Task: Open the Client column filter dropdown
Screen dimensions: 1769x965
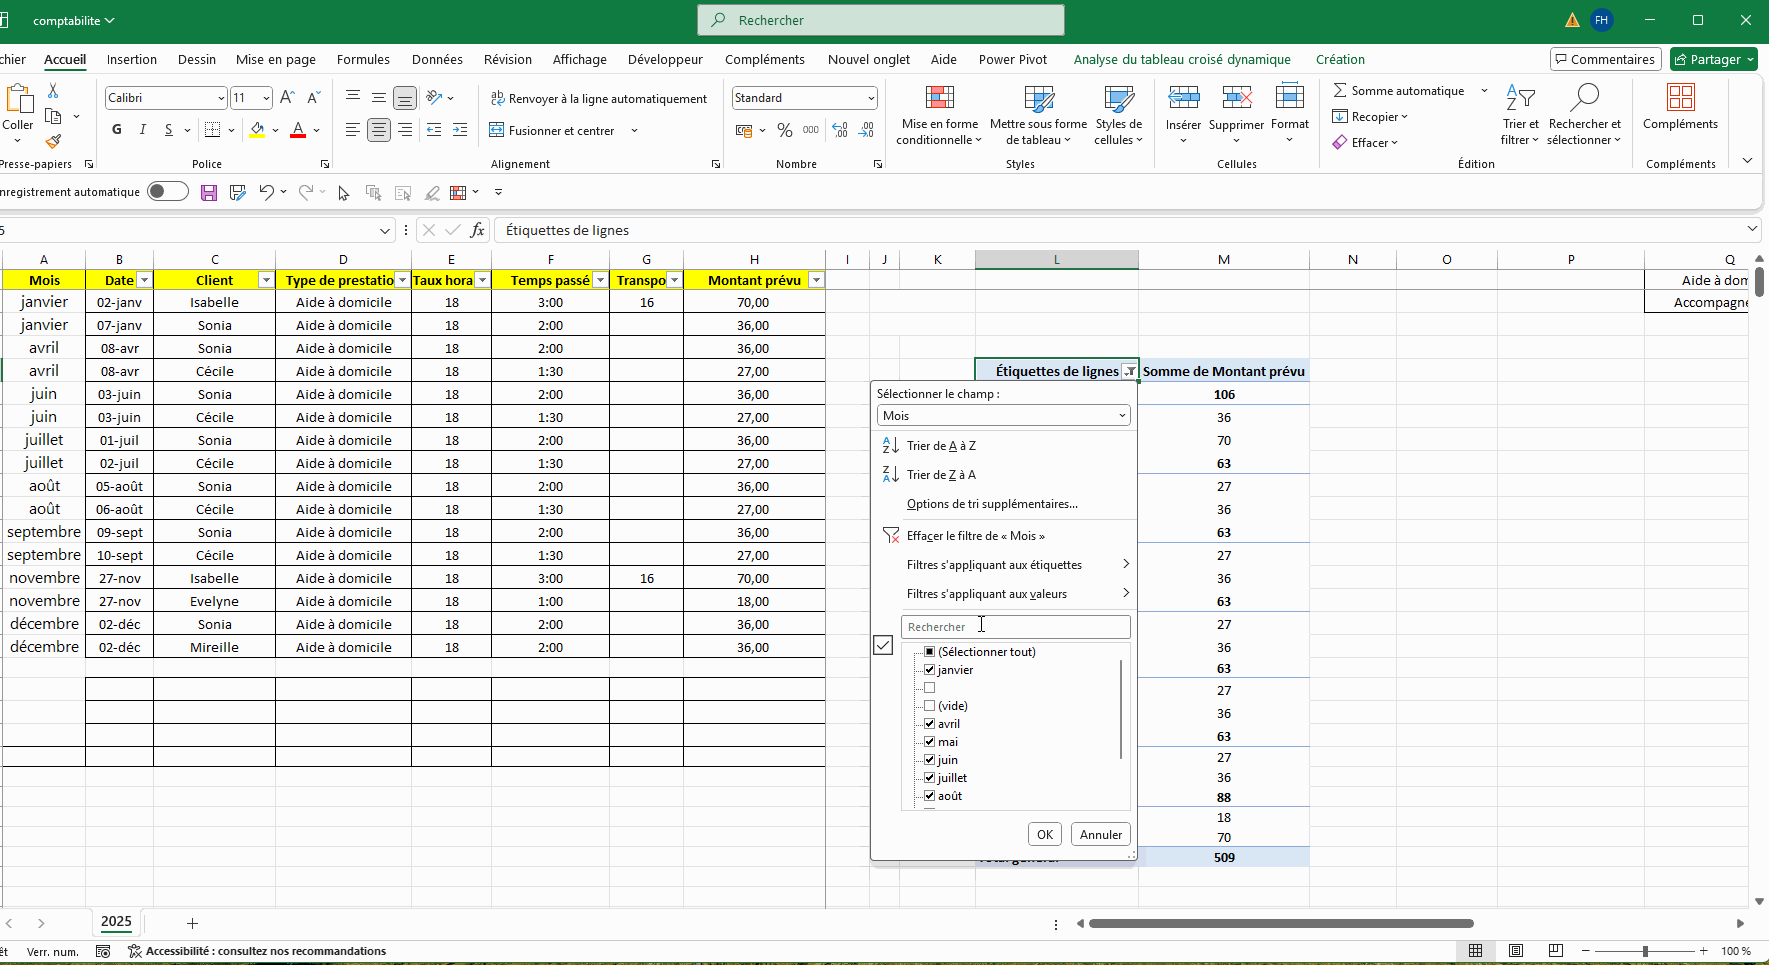Action: pyautogui.click(x=265, y=281)
